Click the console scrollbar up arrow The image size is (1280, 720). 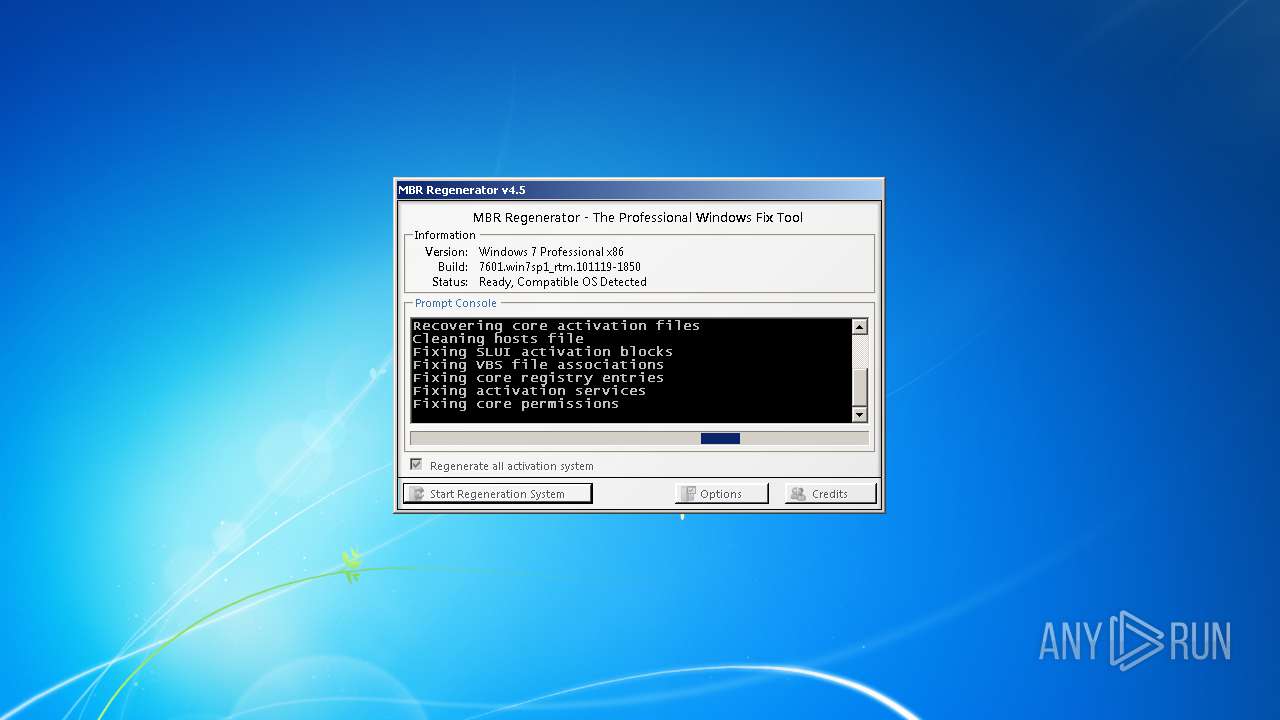[860, 327]
